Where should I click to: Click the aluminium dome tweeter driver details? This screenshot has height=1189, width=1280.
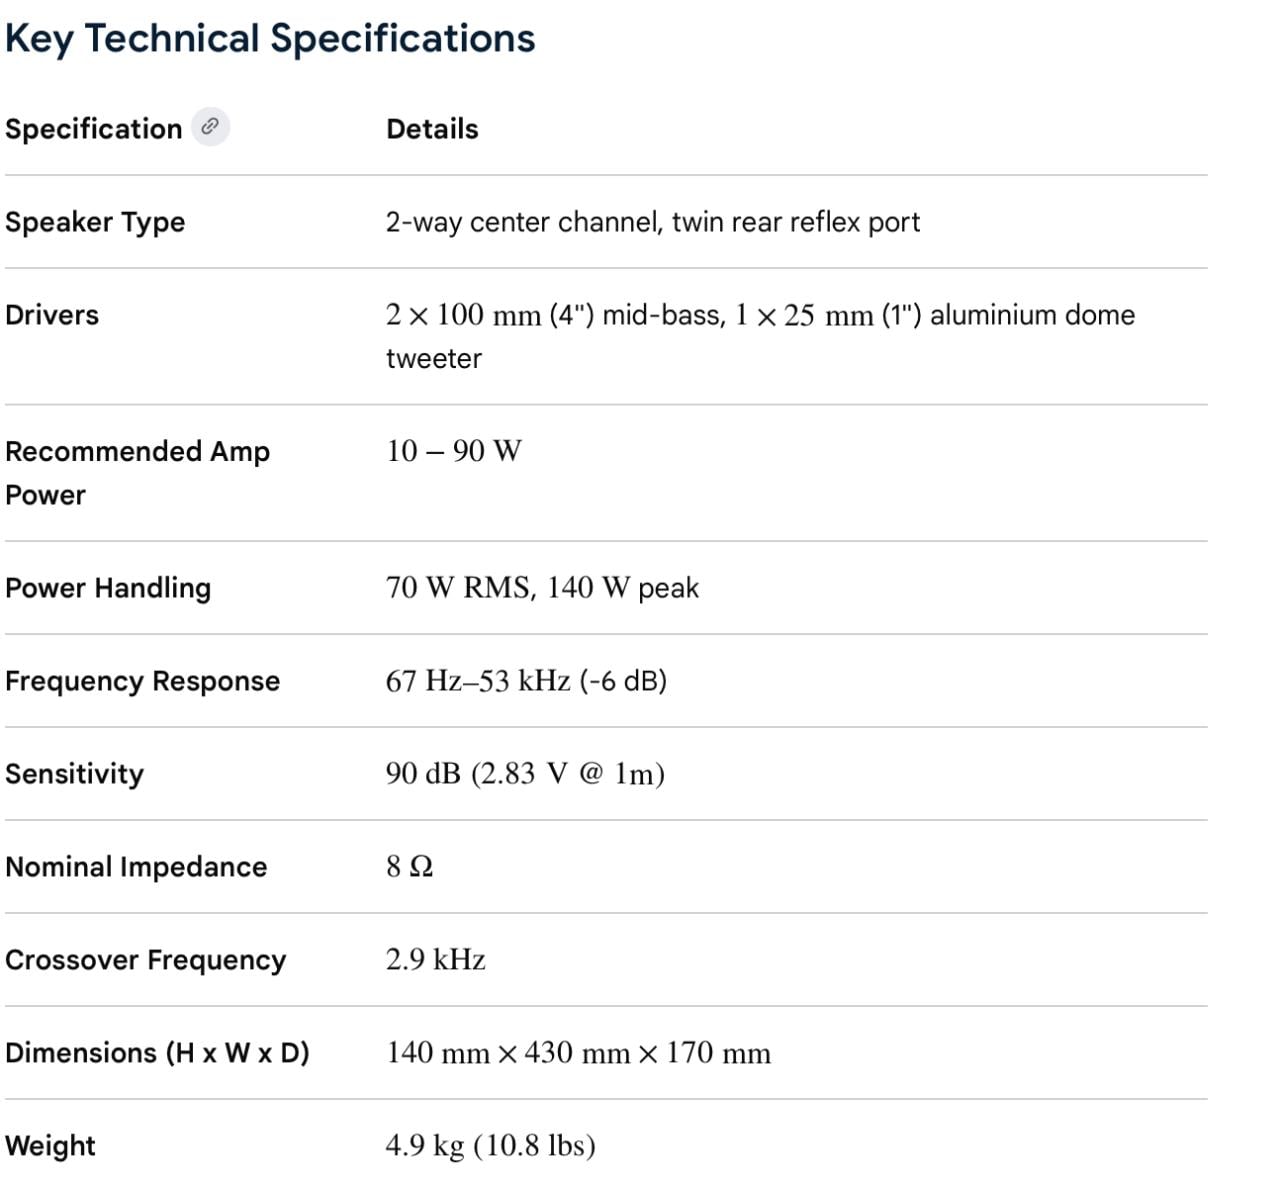760,336
